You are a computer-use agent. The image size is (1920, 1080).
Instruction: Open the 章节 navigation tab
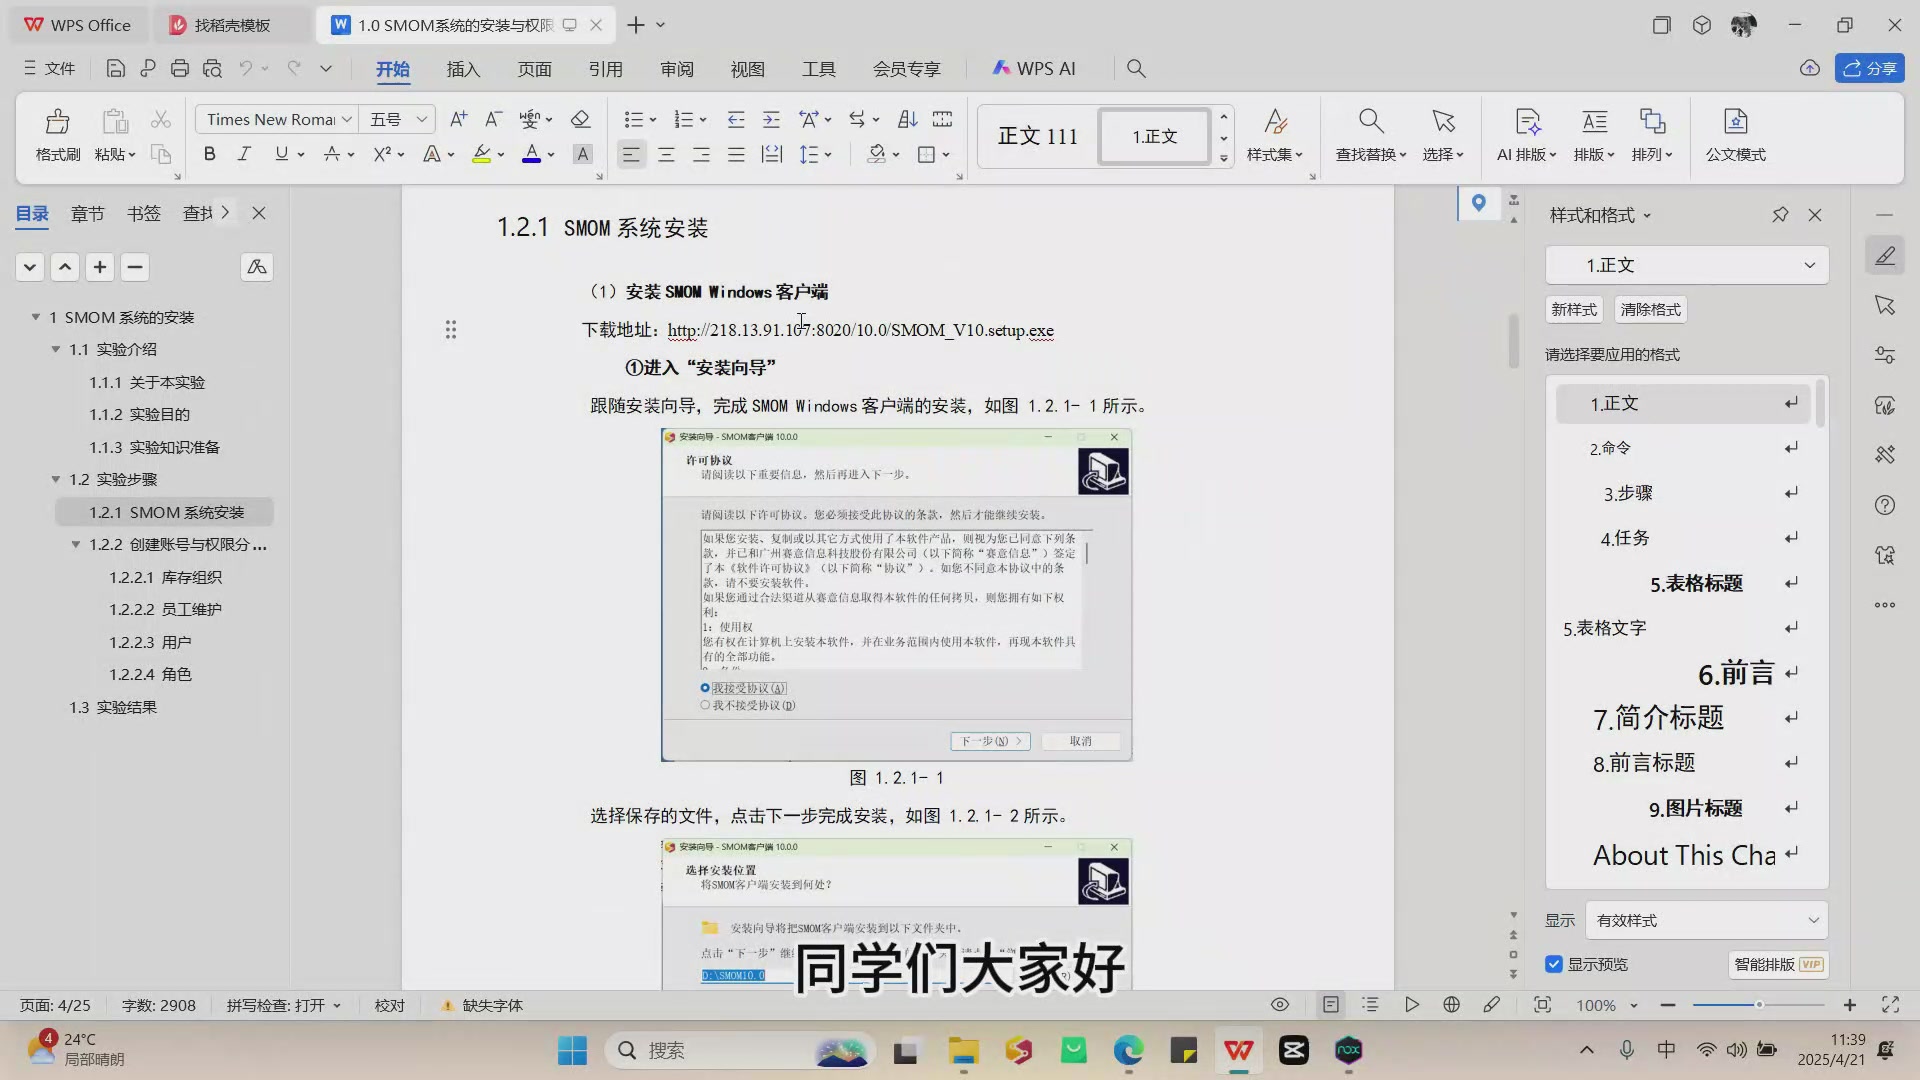[x=87, y=213]
